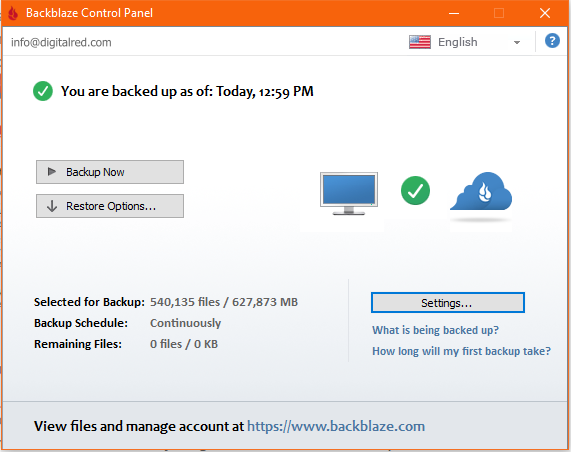Click the blue help question mark icon

(552, 41)
